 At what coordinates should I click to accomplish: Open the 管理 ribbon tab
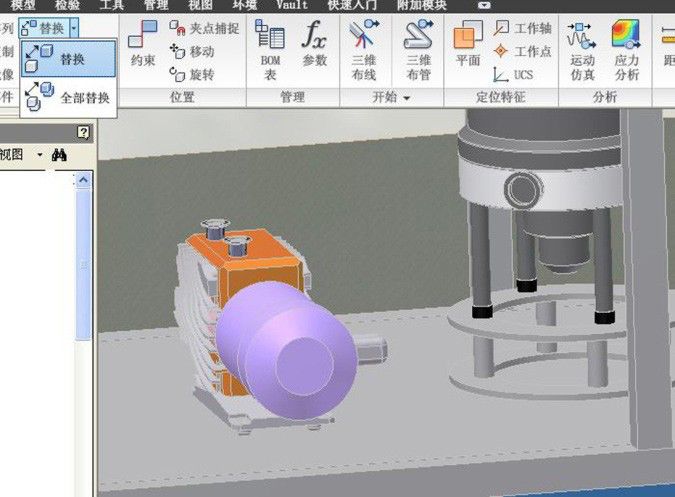156,5
